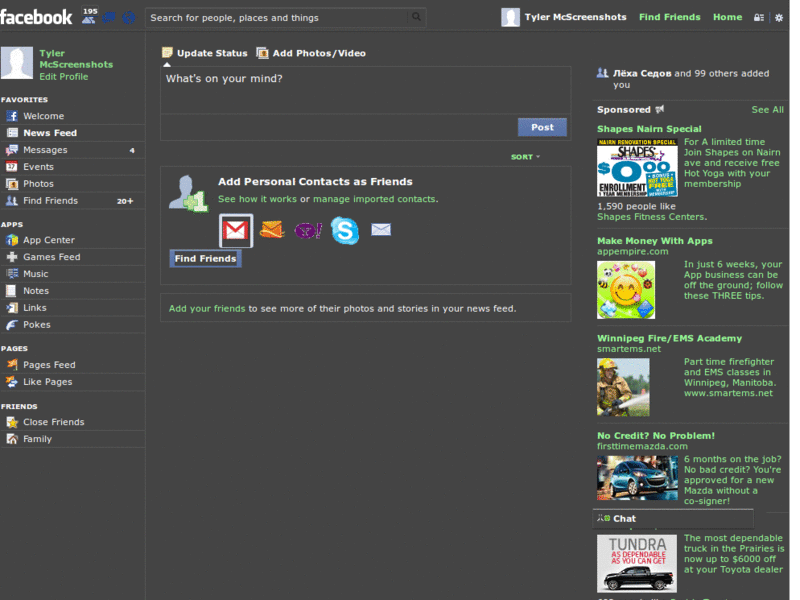800x600 pixels.
Task: Open Make Money With Apps ad title
Action: click(x=655, y=241)
